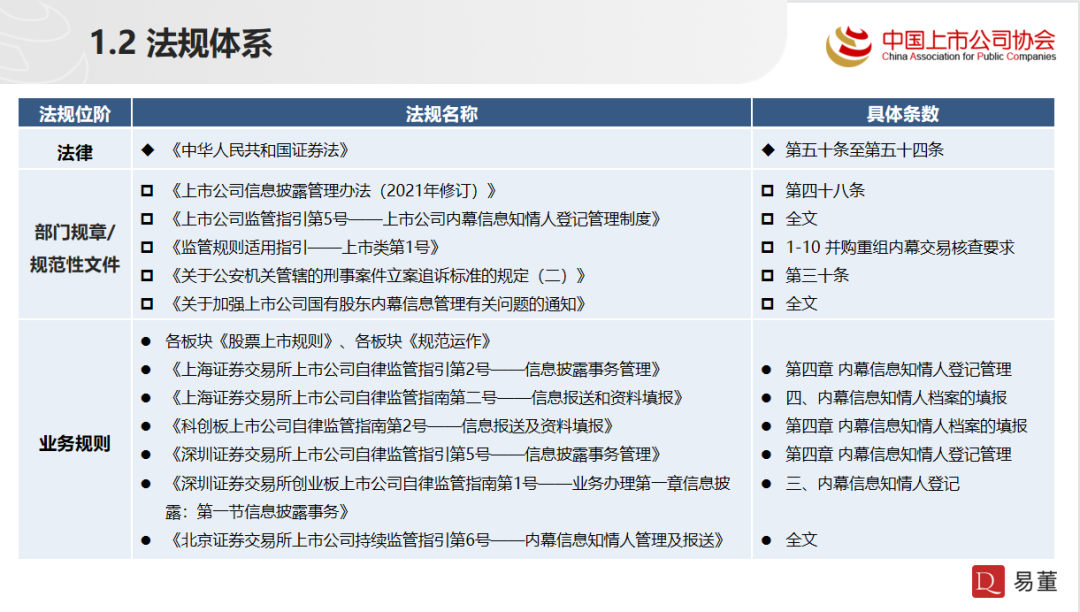Click the China Association for Public Companies logo
Image resolution: width=1080 pixels, height=612 pixels.
(940, 43)
